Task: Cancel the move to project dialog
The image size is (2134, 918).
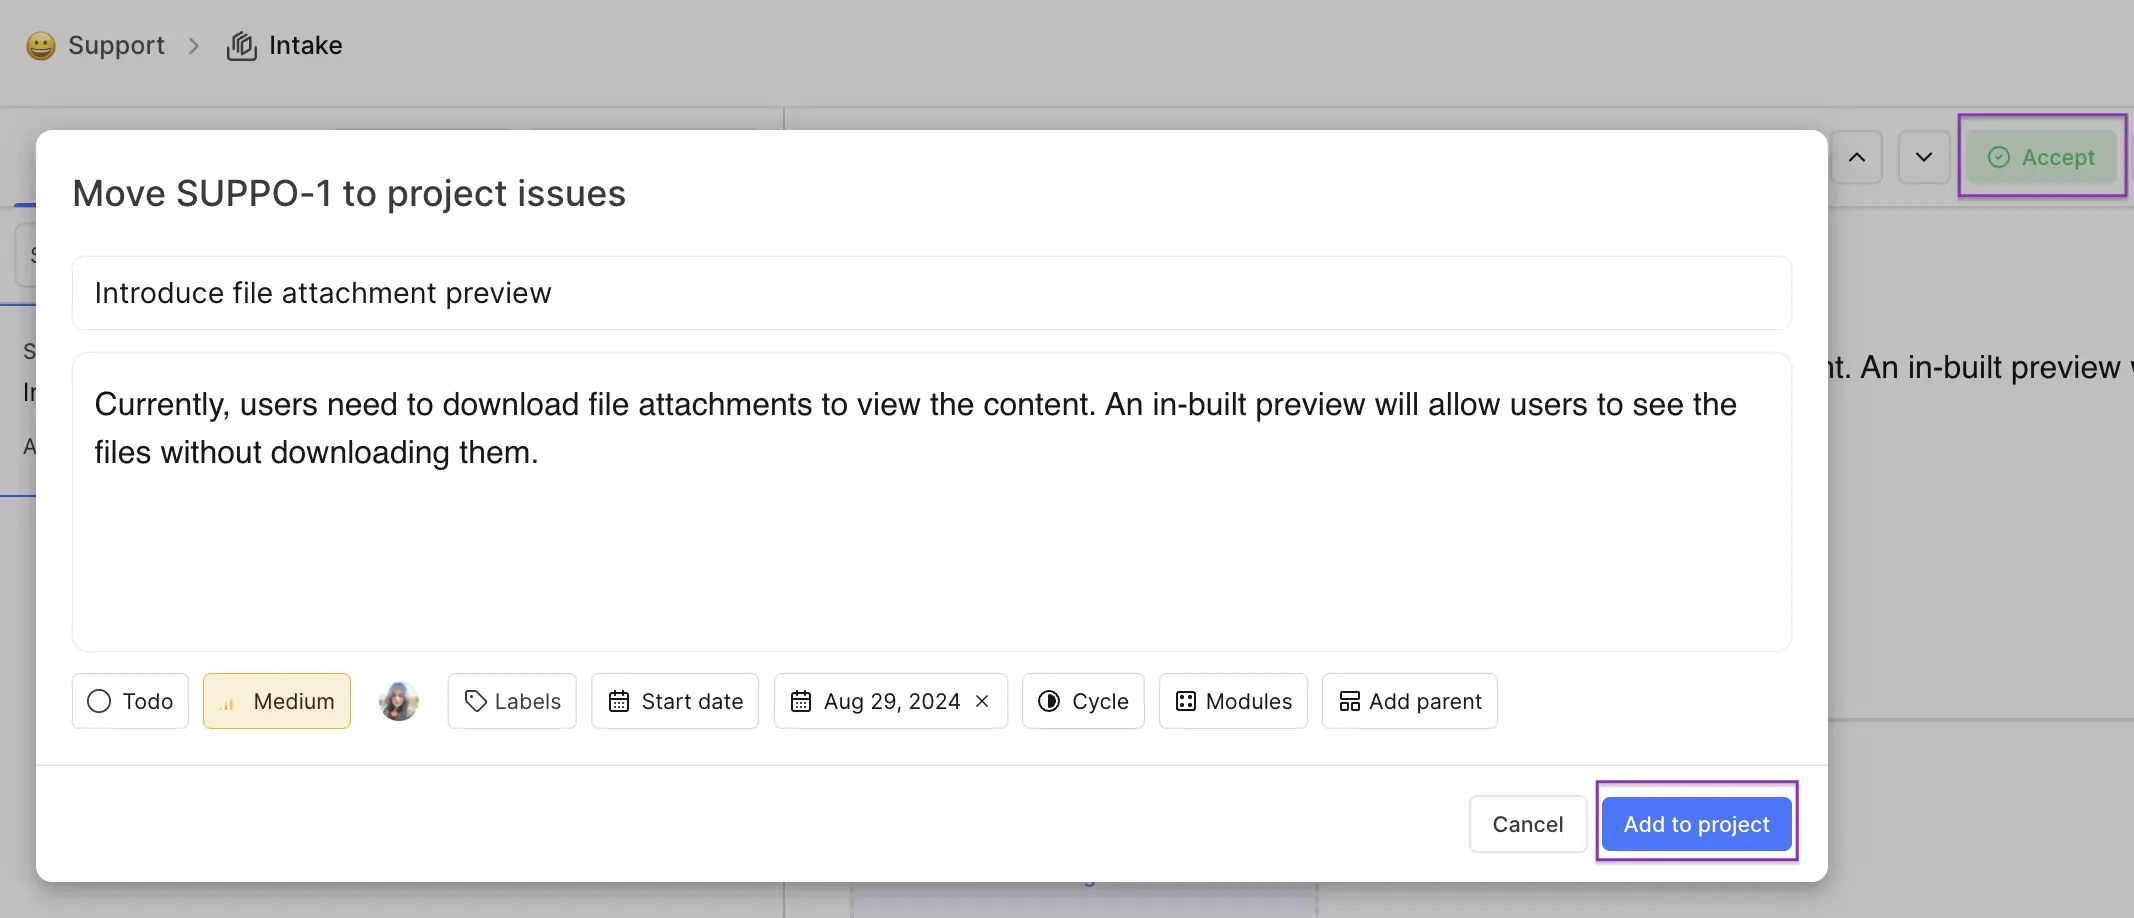Action: tap(1528, 824)
